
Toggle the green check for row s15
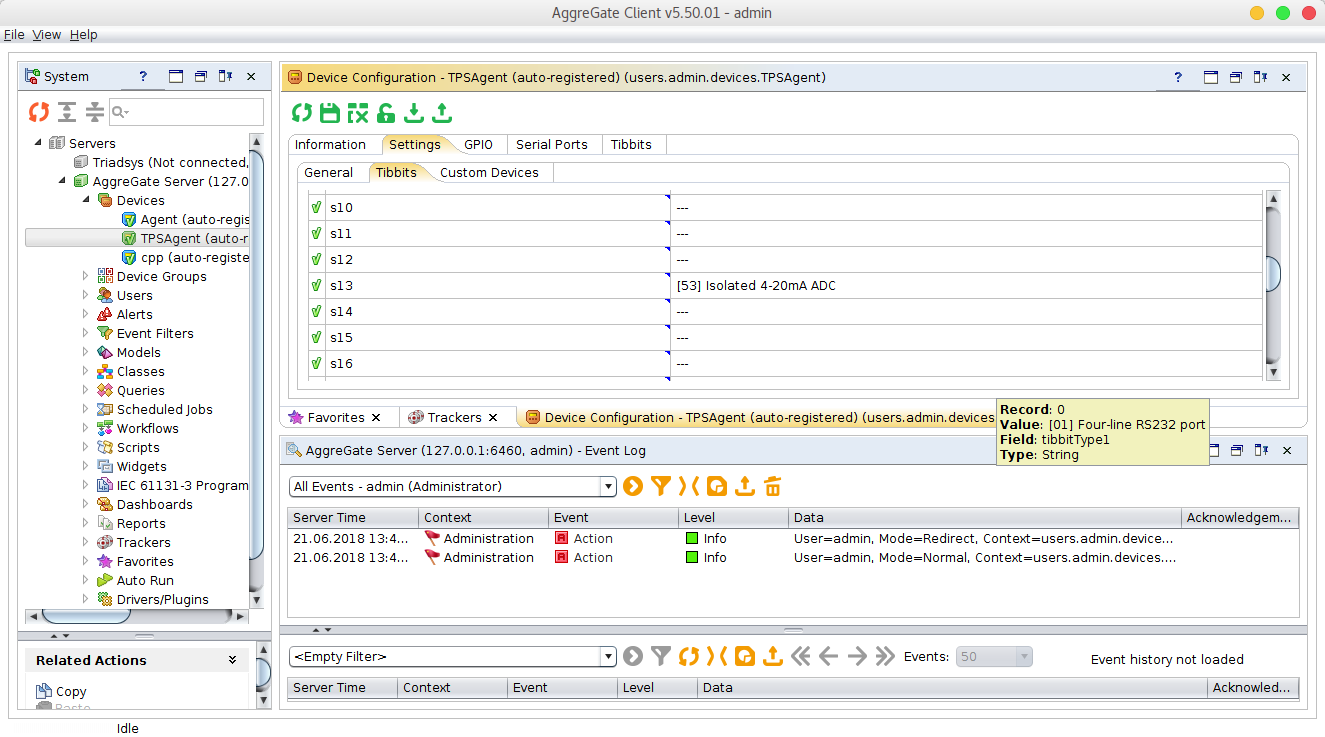(317, 337)
